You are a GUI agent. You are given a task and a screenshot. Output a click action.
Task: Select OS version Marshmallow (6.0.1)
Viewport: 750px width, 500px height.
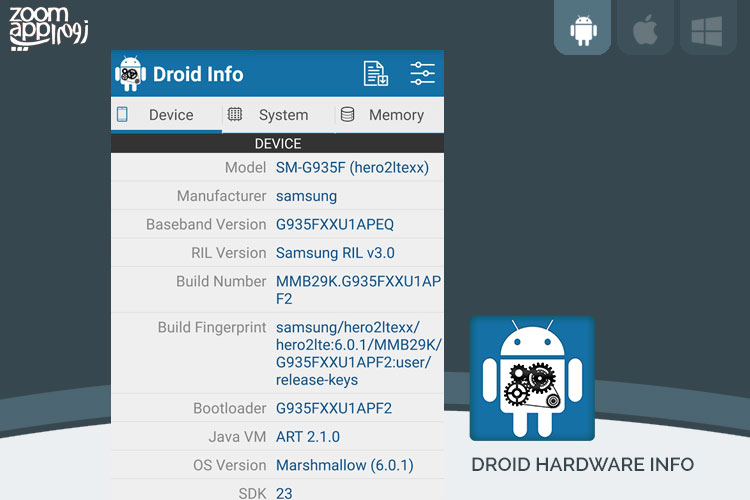click(x=345, y=465)
